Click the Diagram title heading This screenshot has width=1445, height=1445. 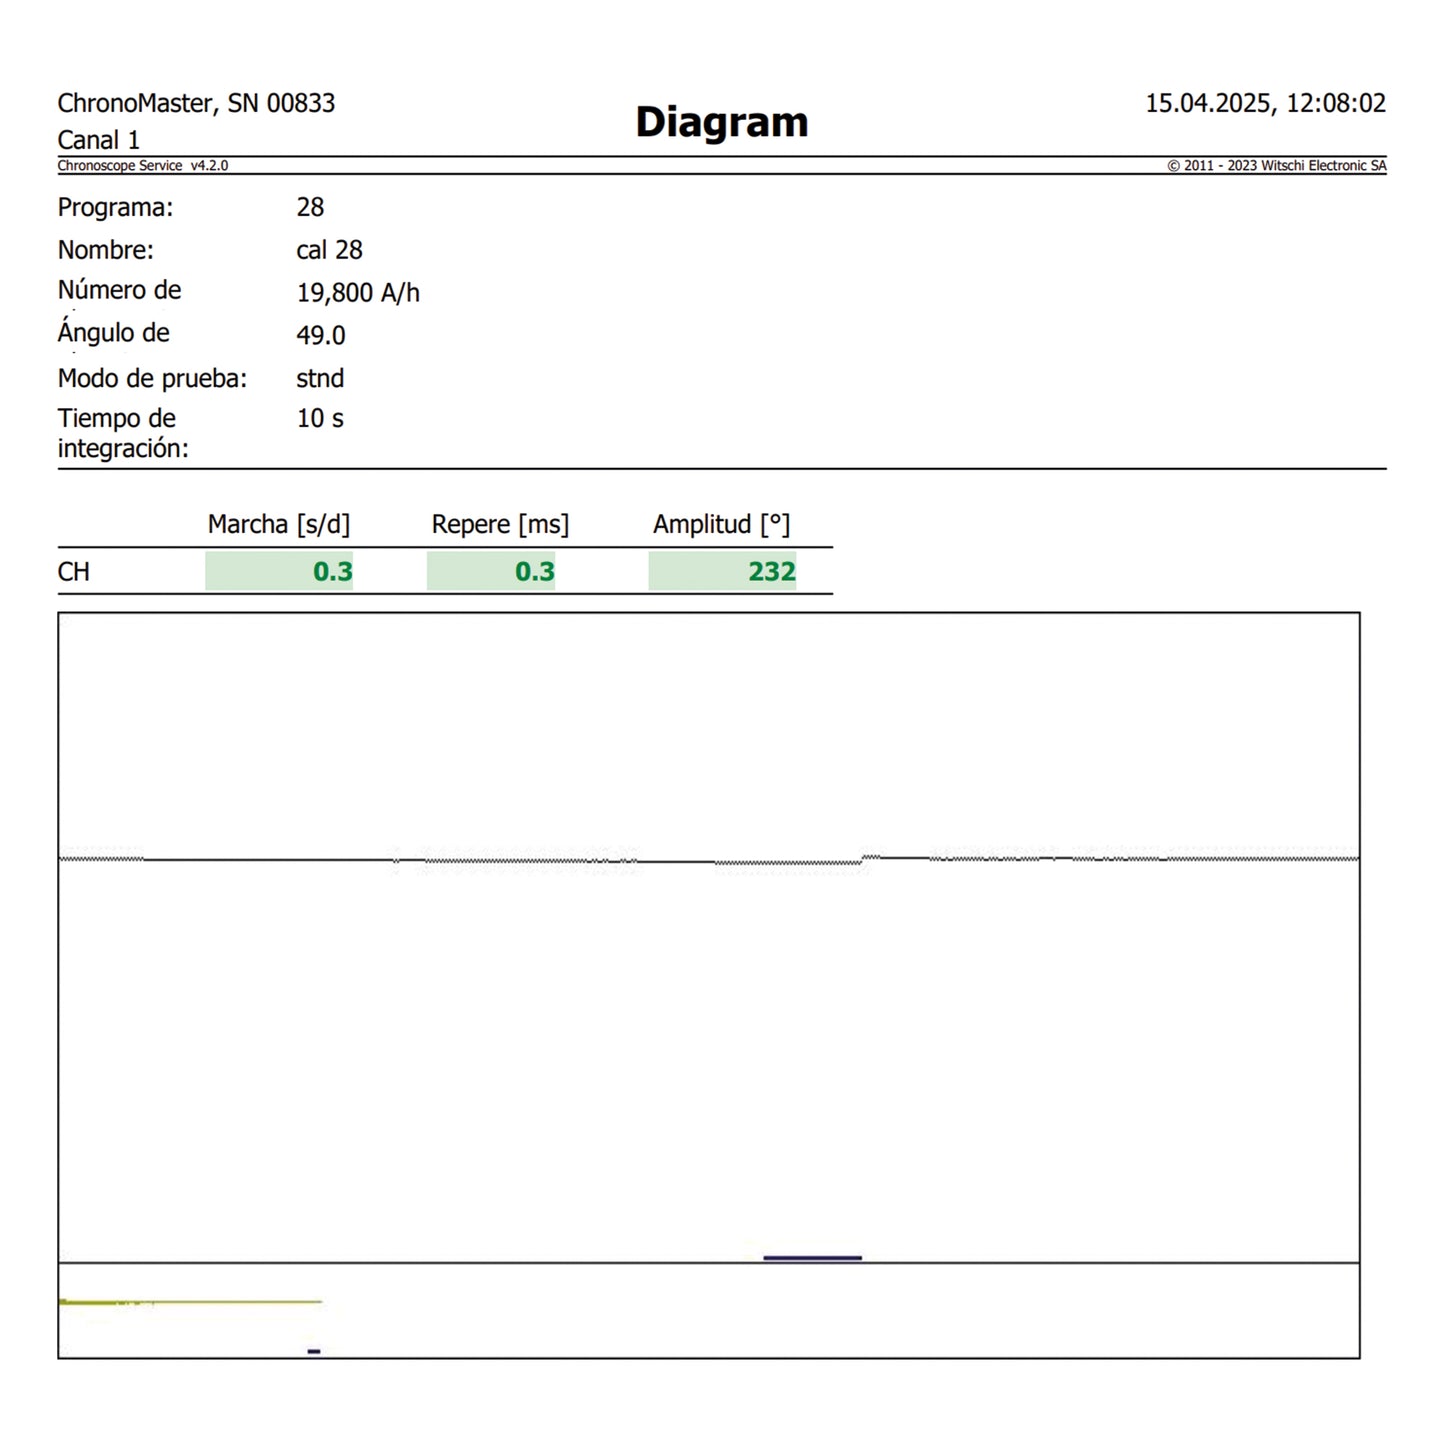[721, 122]
